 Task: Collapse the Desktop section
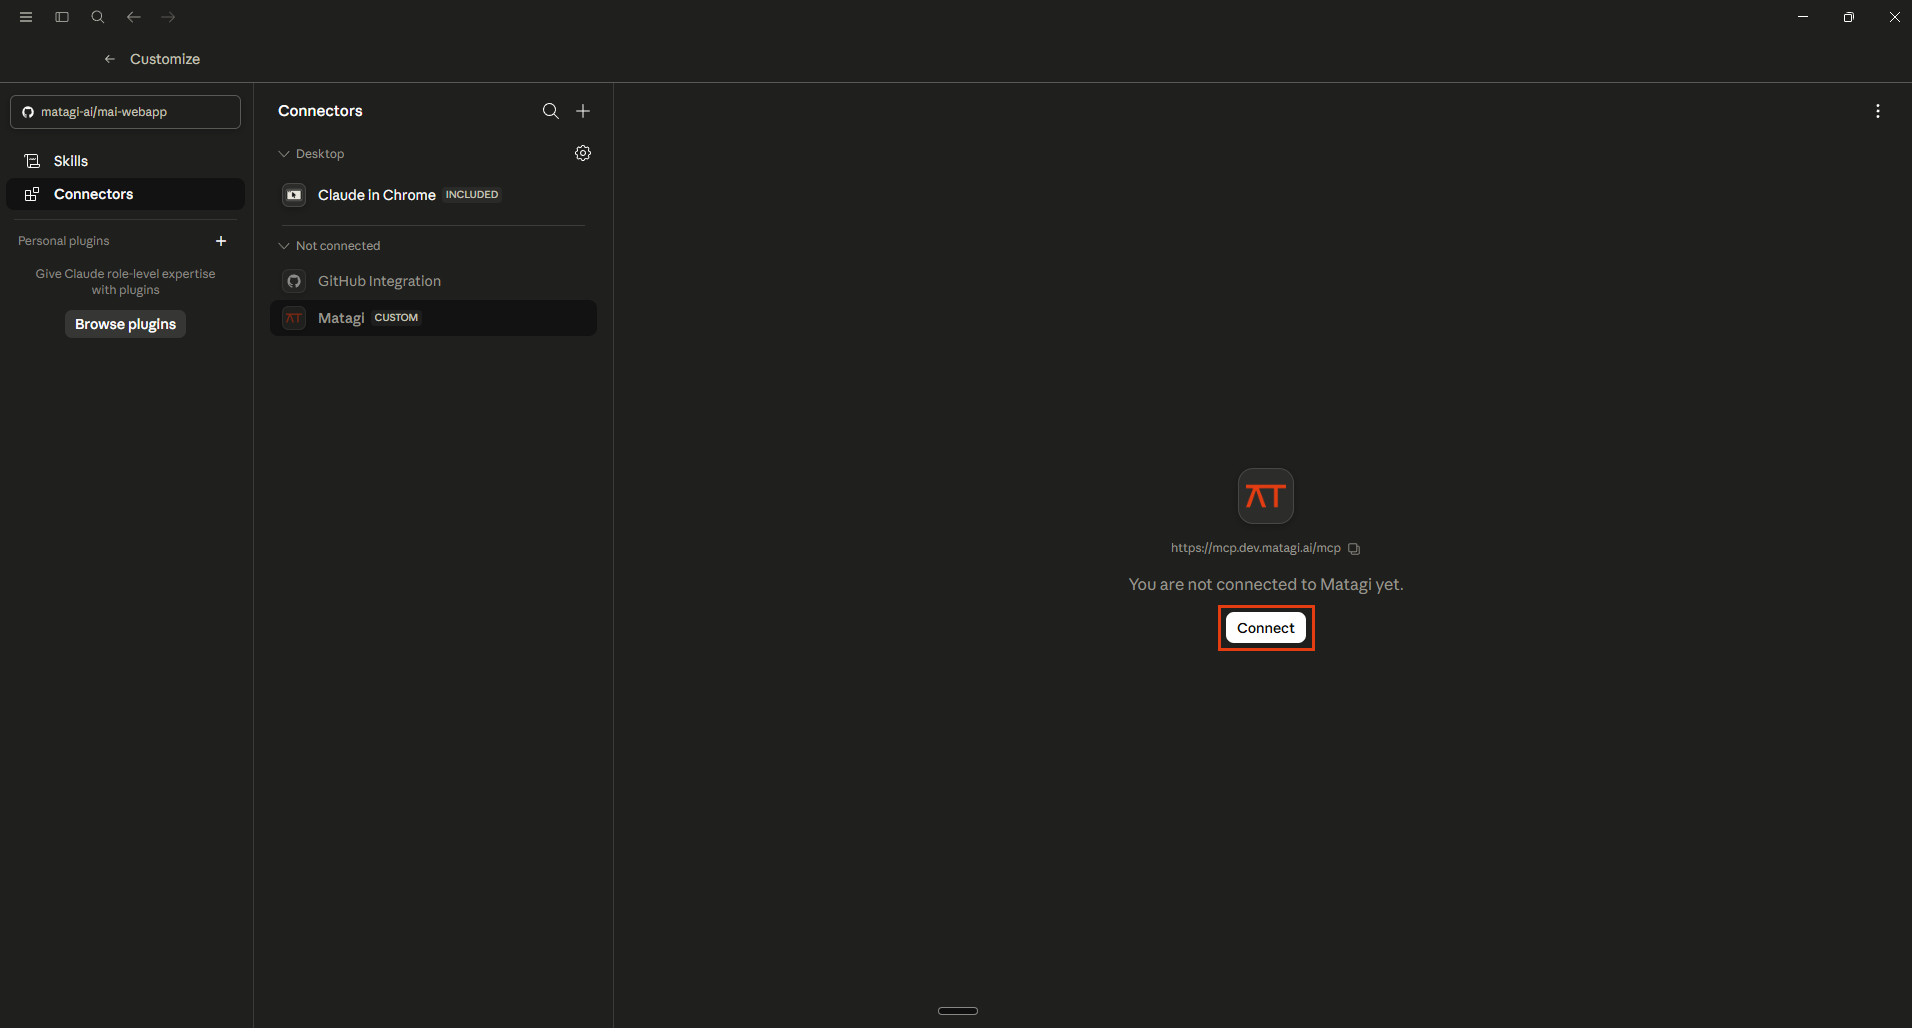[311, 154]
